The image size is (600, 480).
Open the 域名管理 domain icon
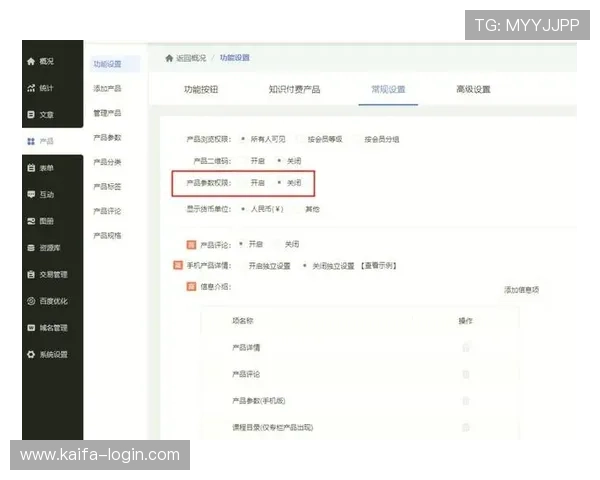pos(31,328)
